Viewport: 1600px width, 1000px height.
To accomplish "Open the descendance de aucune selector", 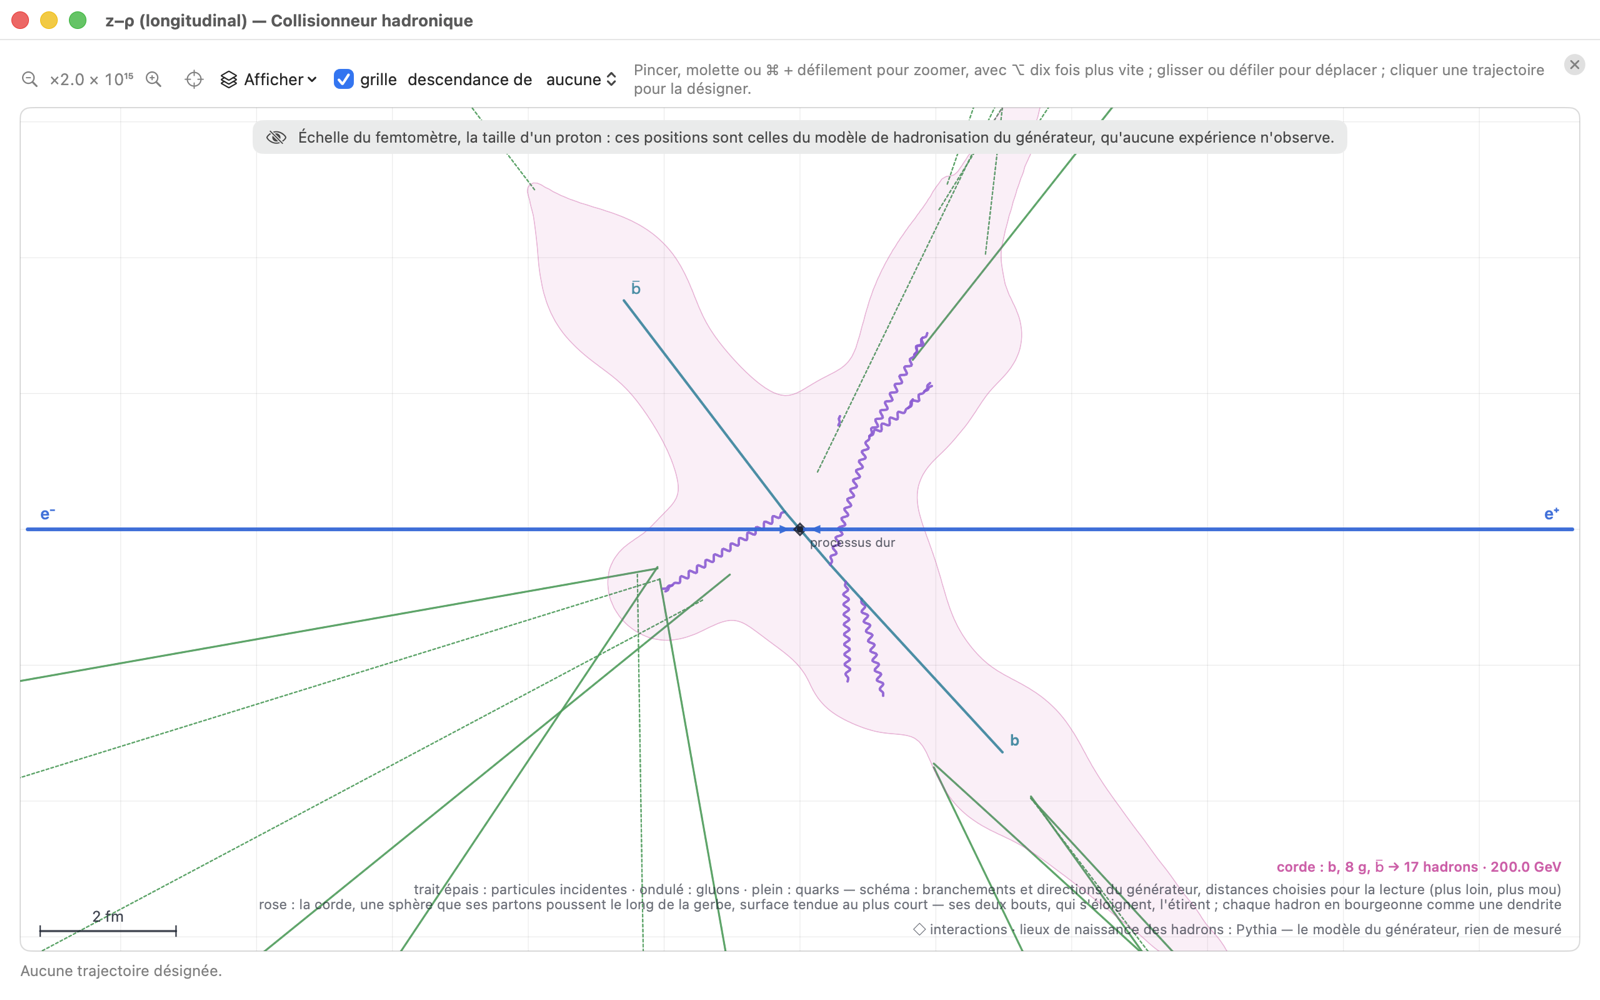I will (x=581, y=79).
